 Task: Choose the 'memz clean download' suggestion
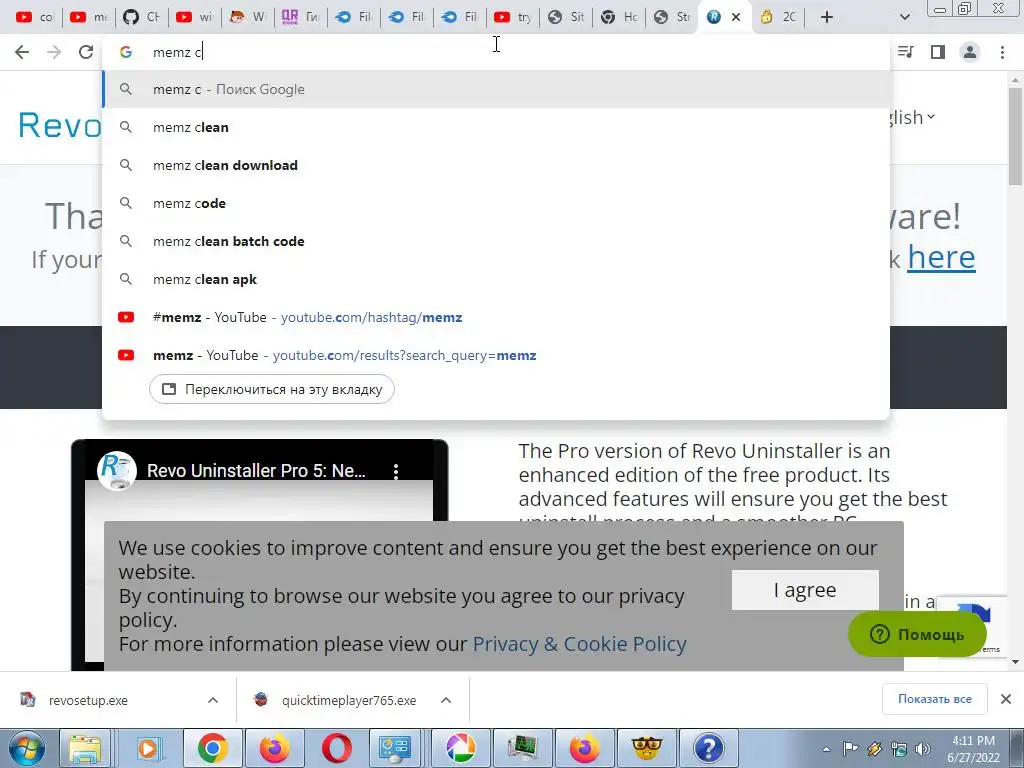pyautogui.click(x=496, y=165)
